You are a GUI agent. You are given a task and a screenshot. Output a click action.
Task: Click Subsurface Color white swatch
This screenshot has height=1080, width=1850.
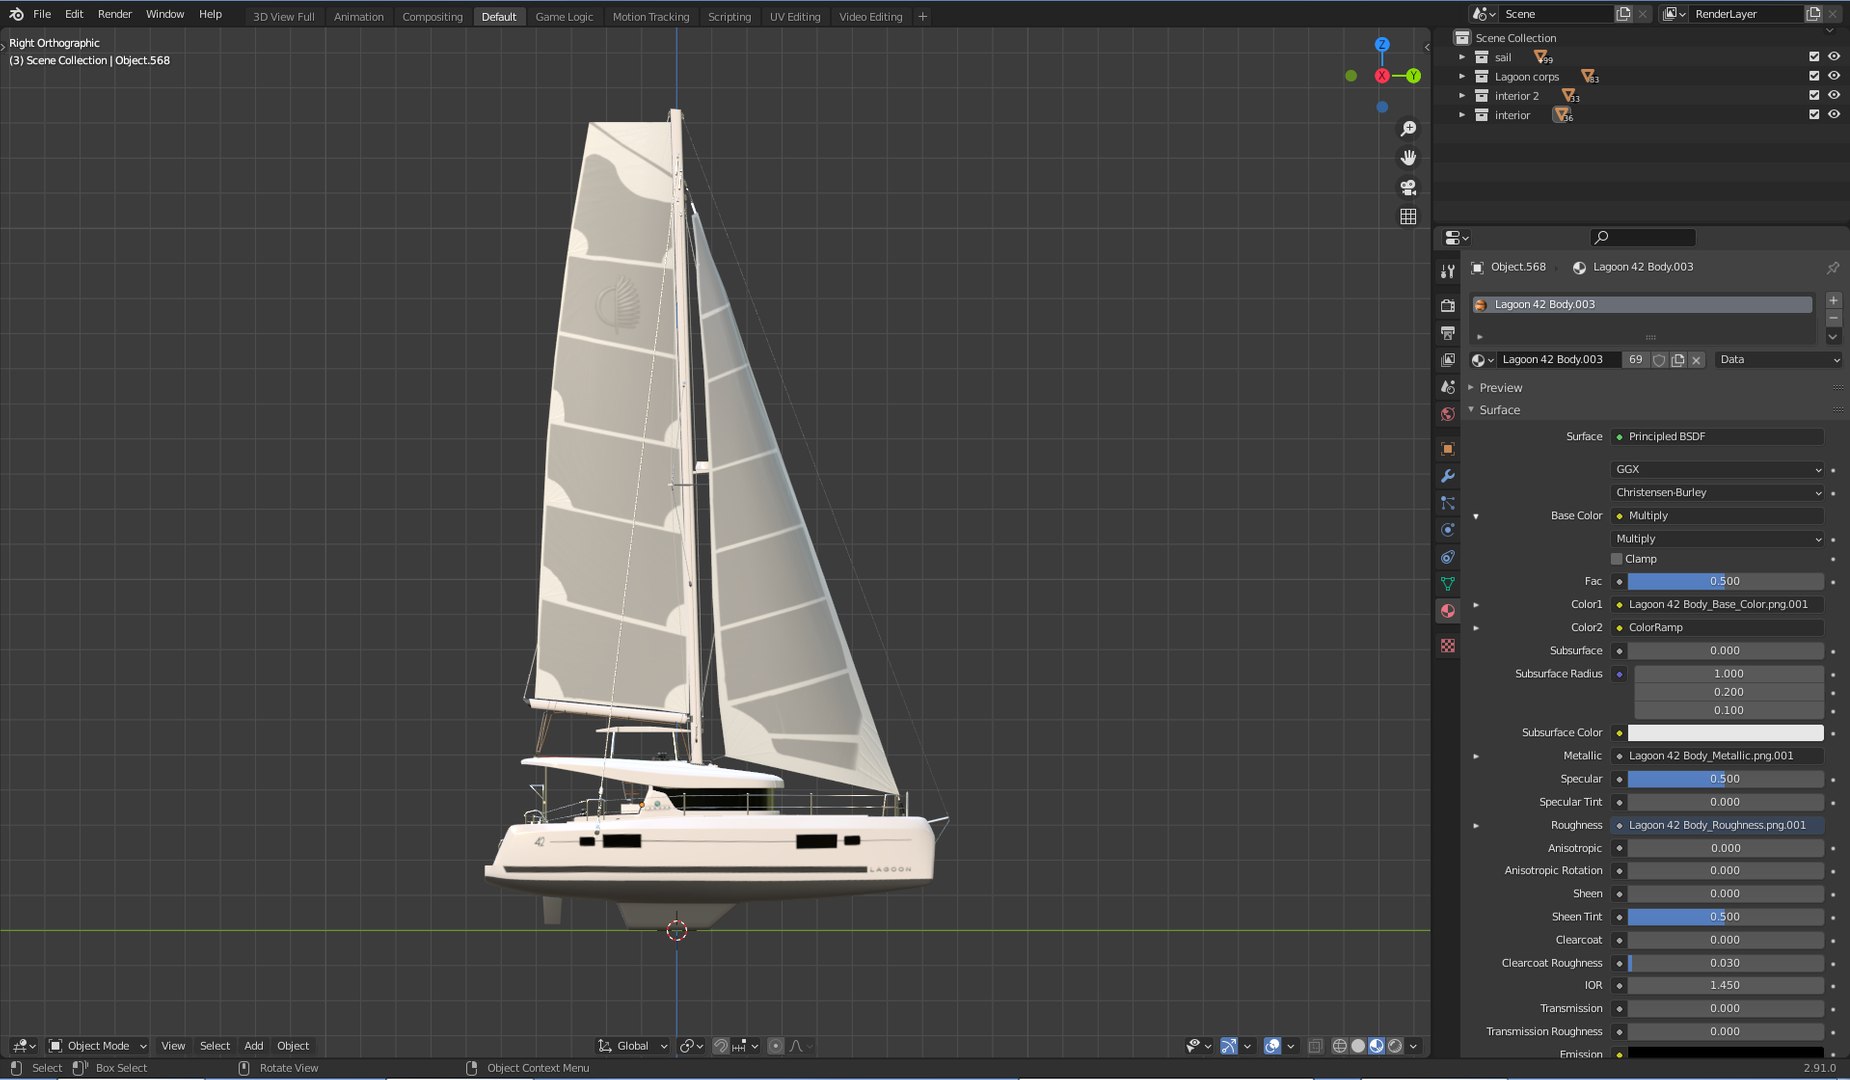[x=1725, y=733]
